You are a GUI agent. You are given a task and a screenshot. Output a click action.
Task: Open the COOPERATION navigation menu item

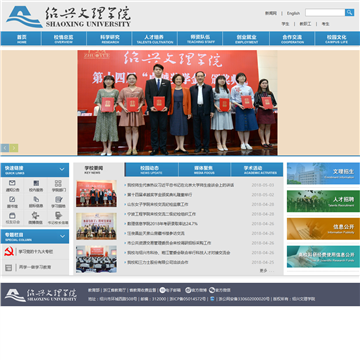(292, 39)
